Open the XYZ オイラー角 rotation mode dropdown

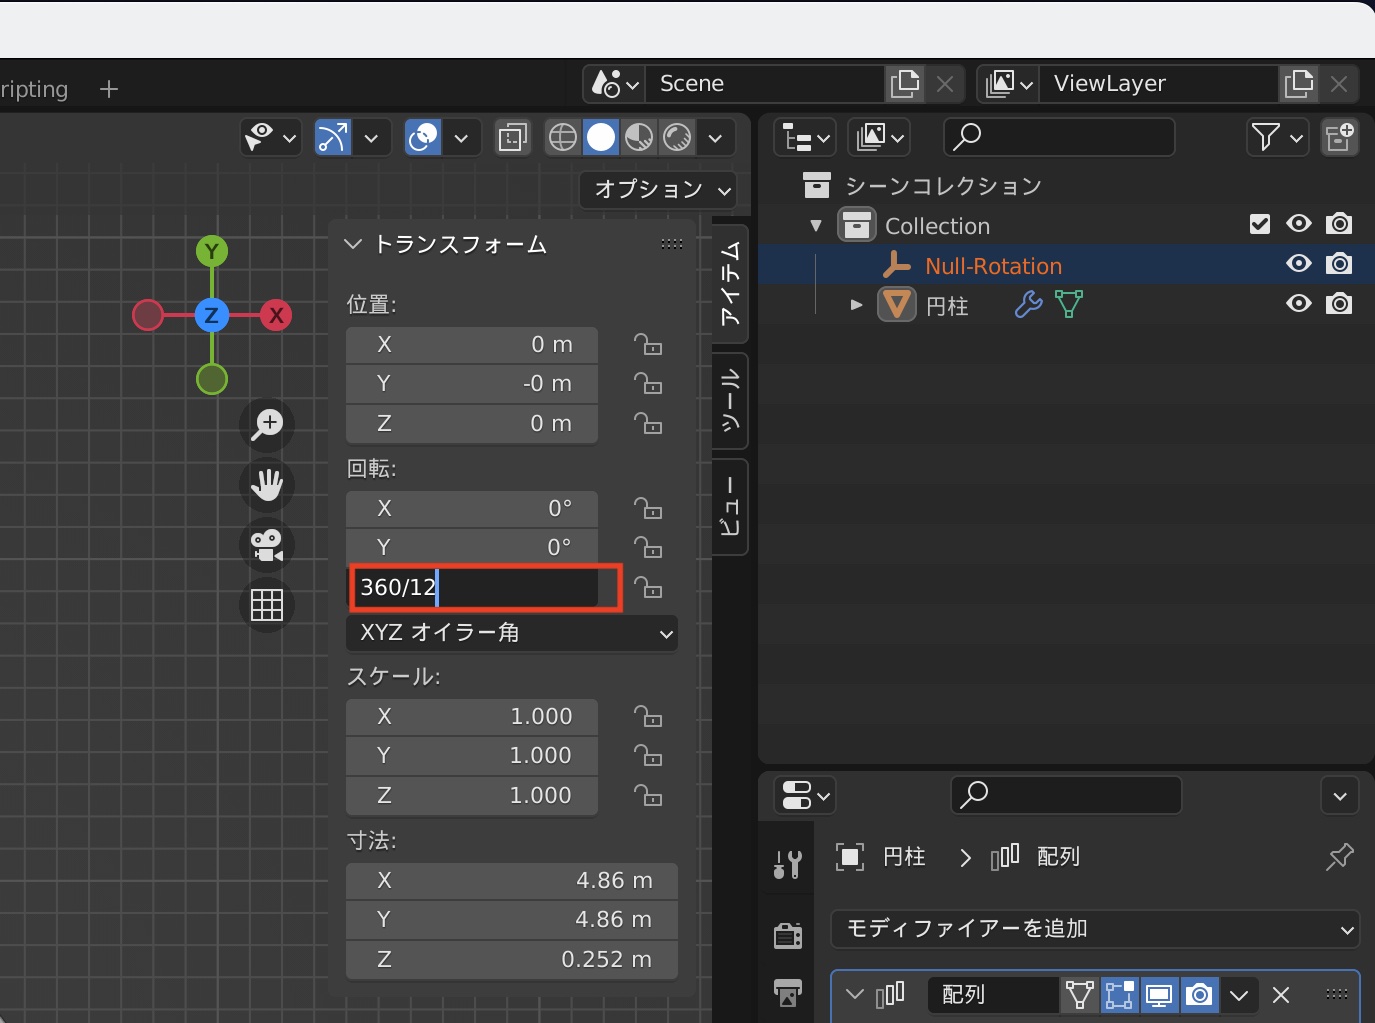coord(512,633)
